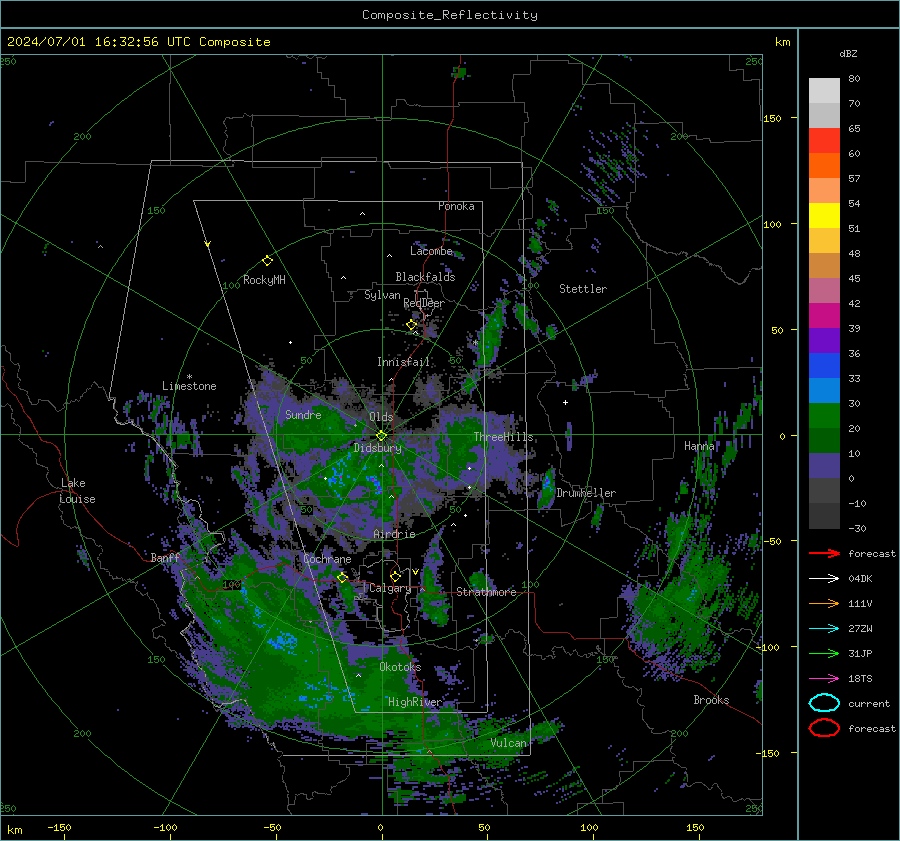Select the -100 tick on bottom axis
Viewport: 900px width, 841px height.
[x=165, y=827]
